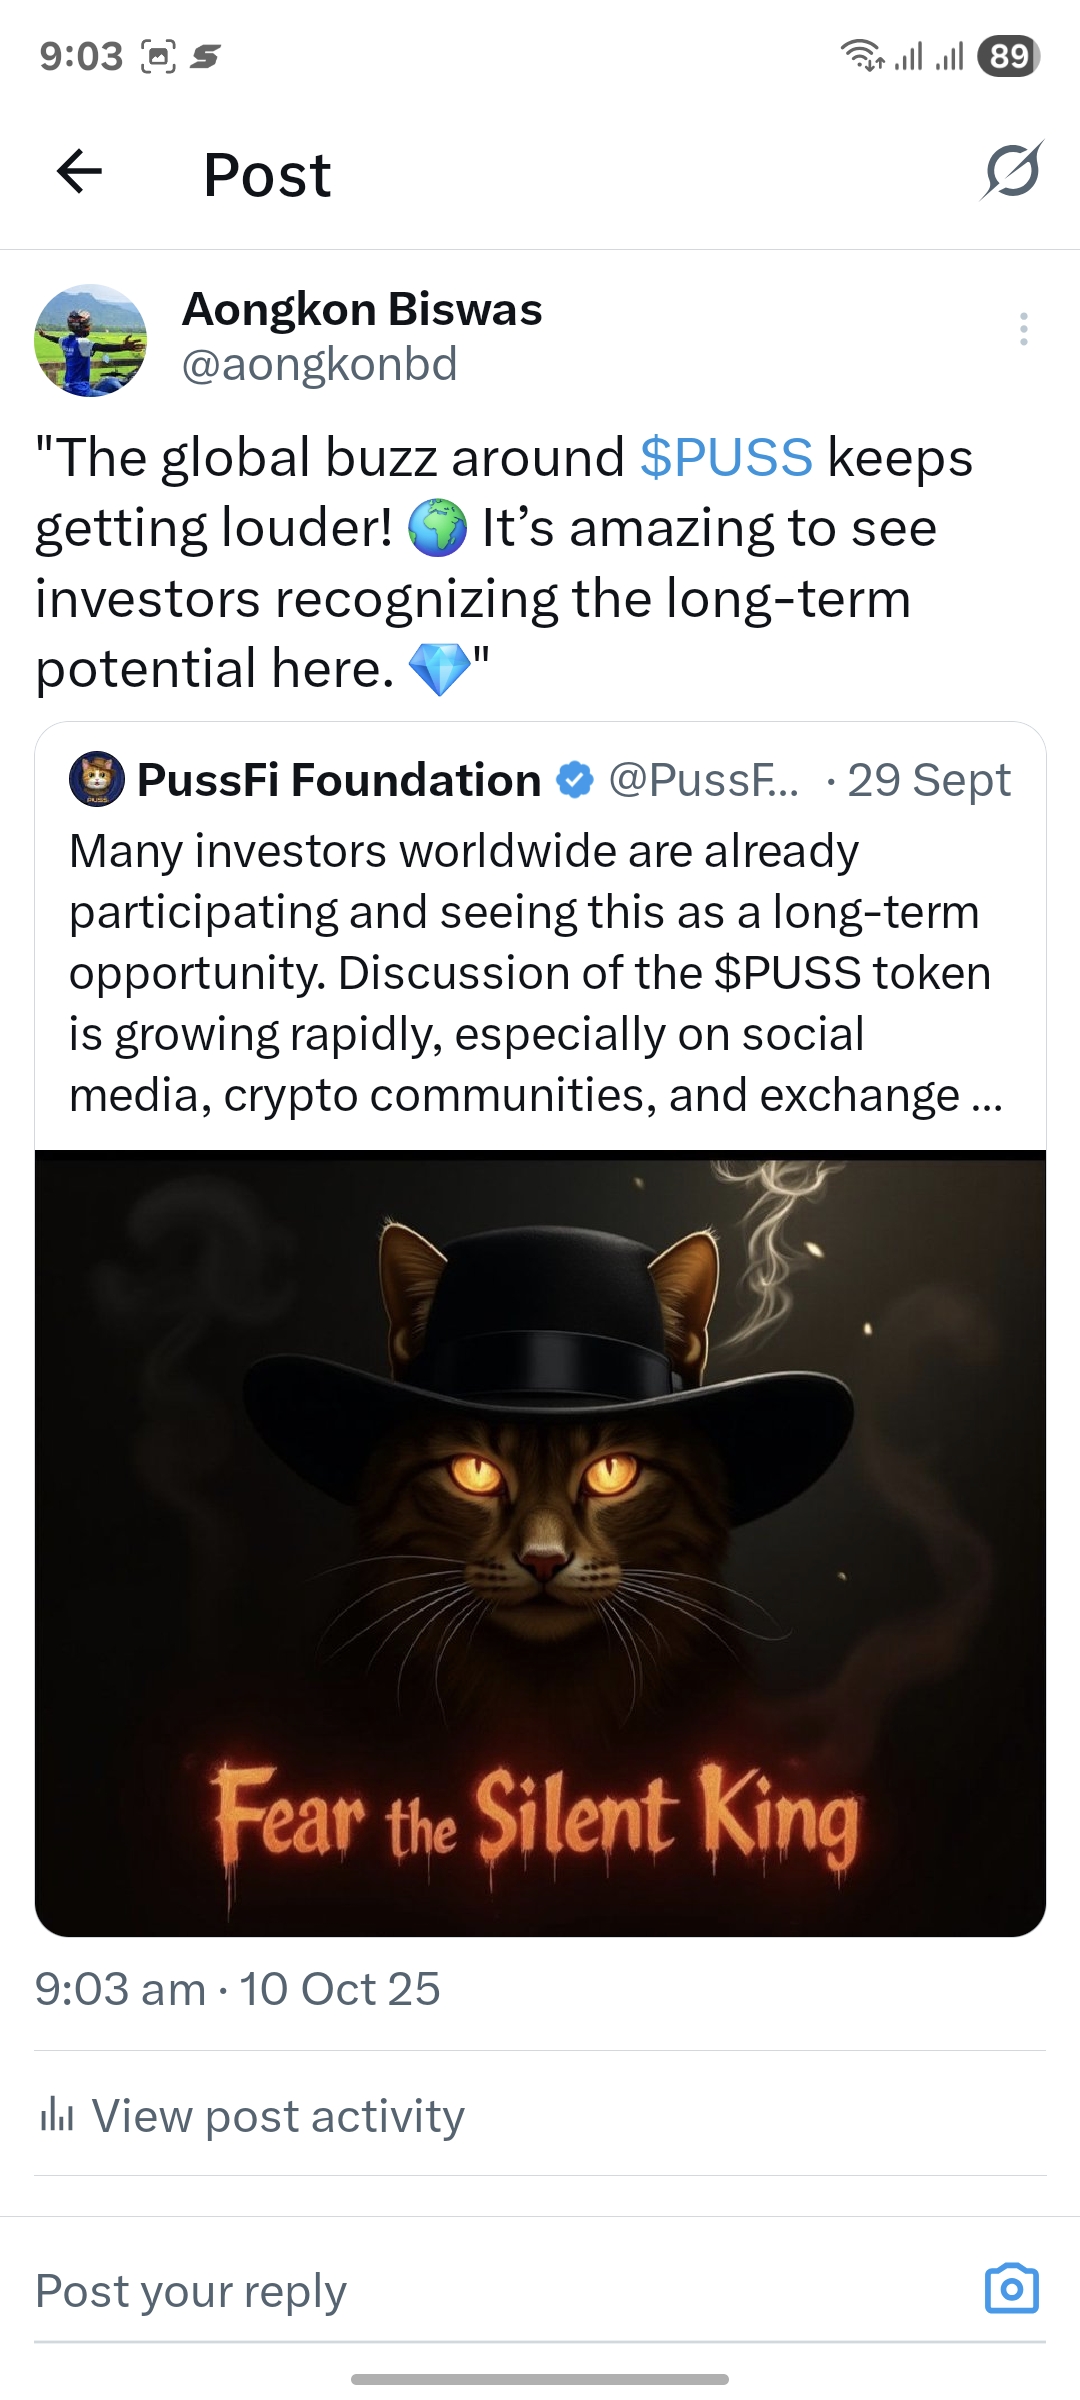This screenshot has width=1080, height=2400.
Task: Open View post activity
Action: click(x=252, y=2116)
